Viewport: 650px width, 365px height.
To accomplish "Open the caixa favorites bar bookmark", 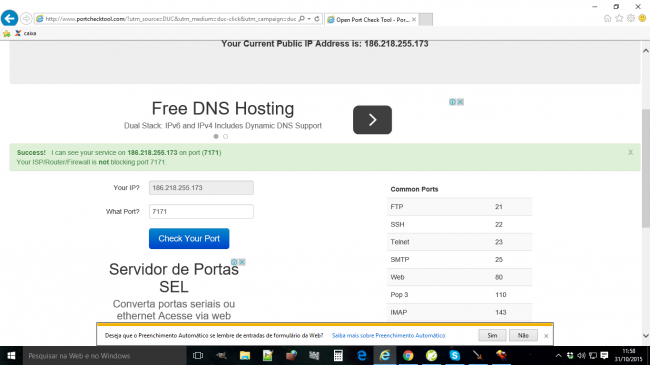I will click(26, 33).
